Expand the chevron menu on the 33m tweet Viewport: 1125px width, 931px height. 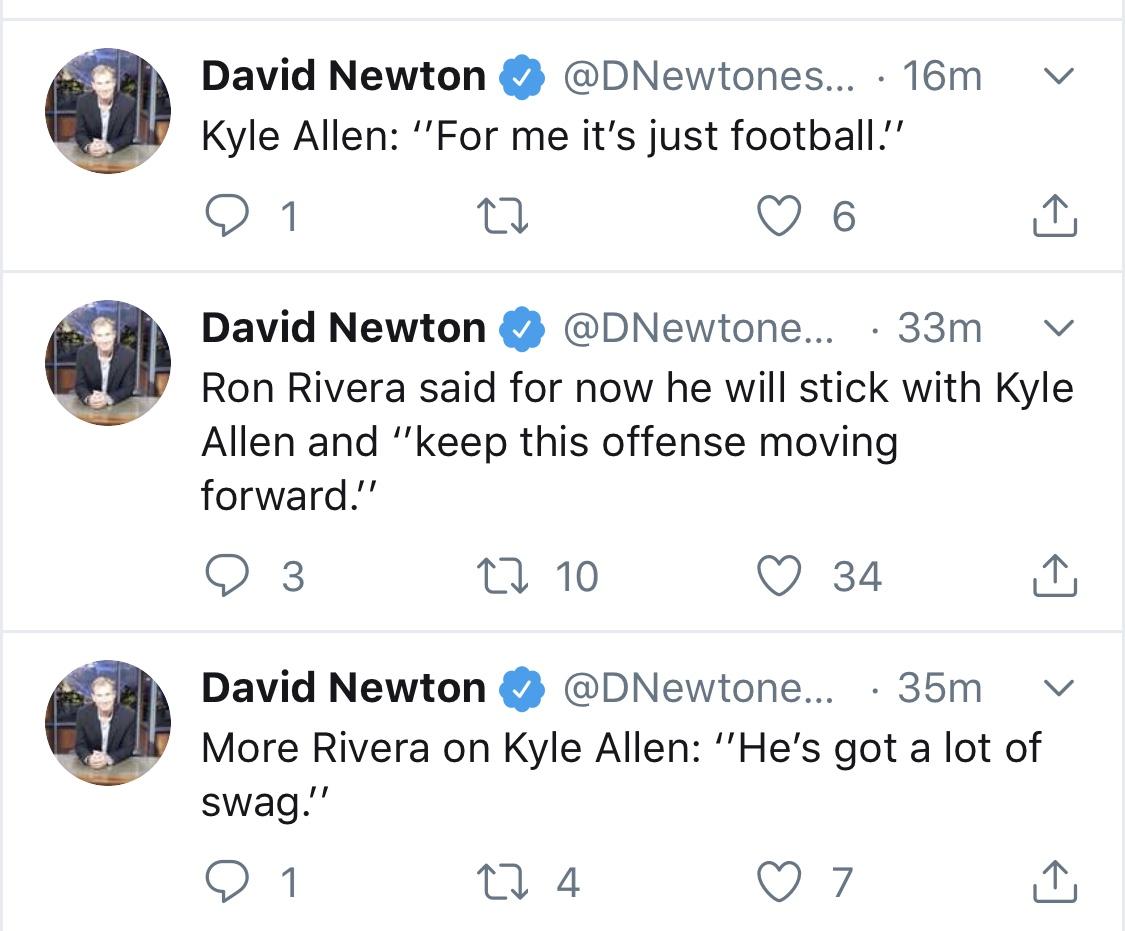point(1058,328)
